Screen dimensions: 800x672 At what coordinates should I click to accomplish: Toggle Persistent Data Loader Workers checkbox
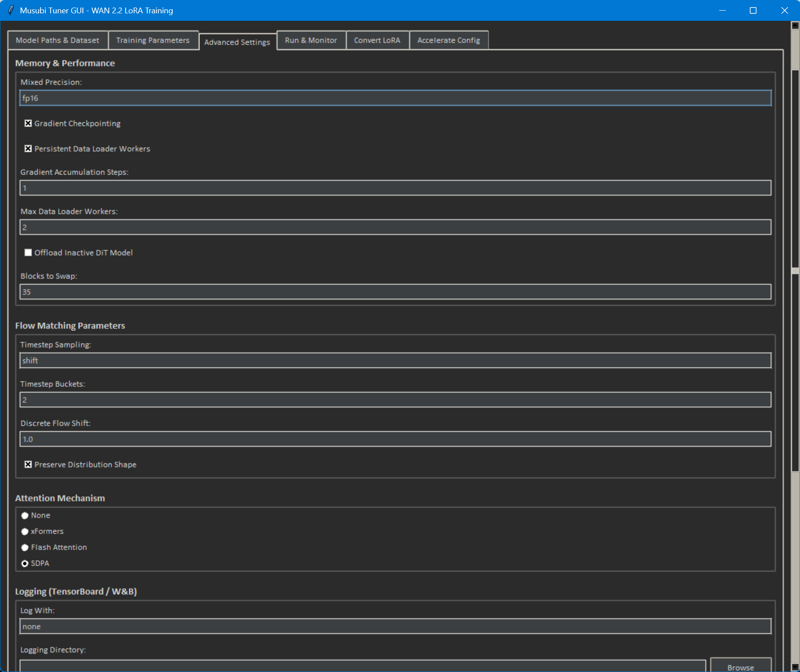pyautogui.click(x=29, y=149)
